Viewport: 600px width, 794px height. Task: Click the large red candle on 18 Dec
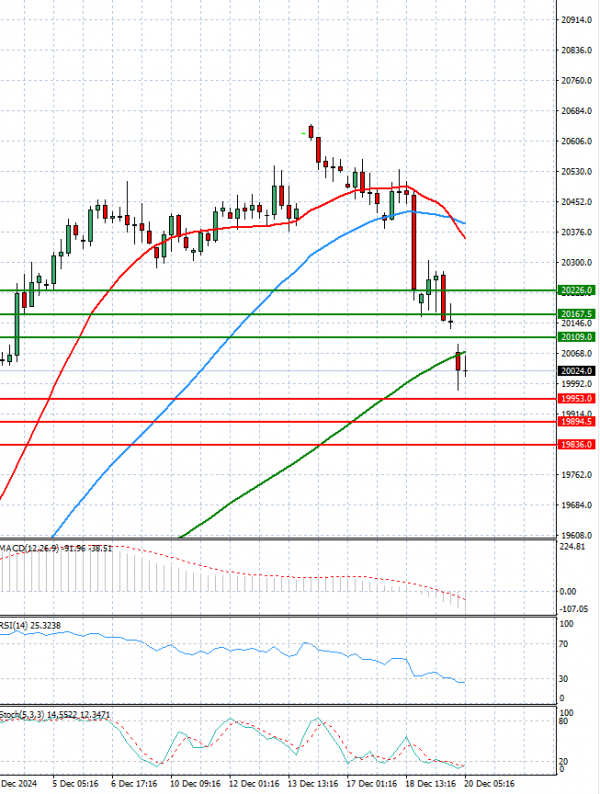[x=414, y=243]
